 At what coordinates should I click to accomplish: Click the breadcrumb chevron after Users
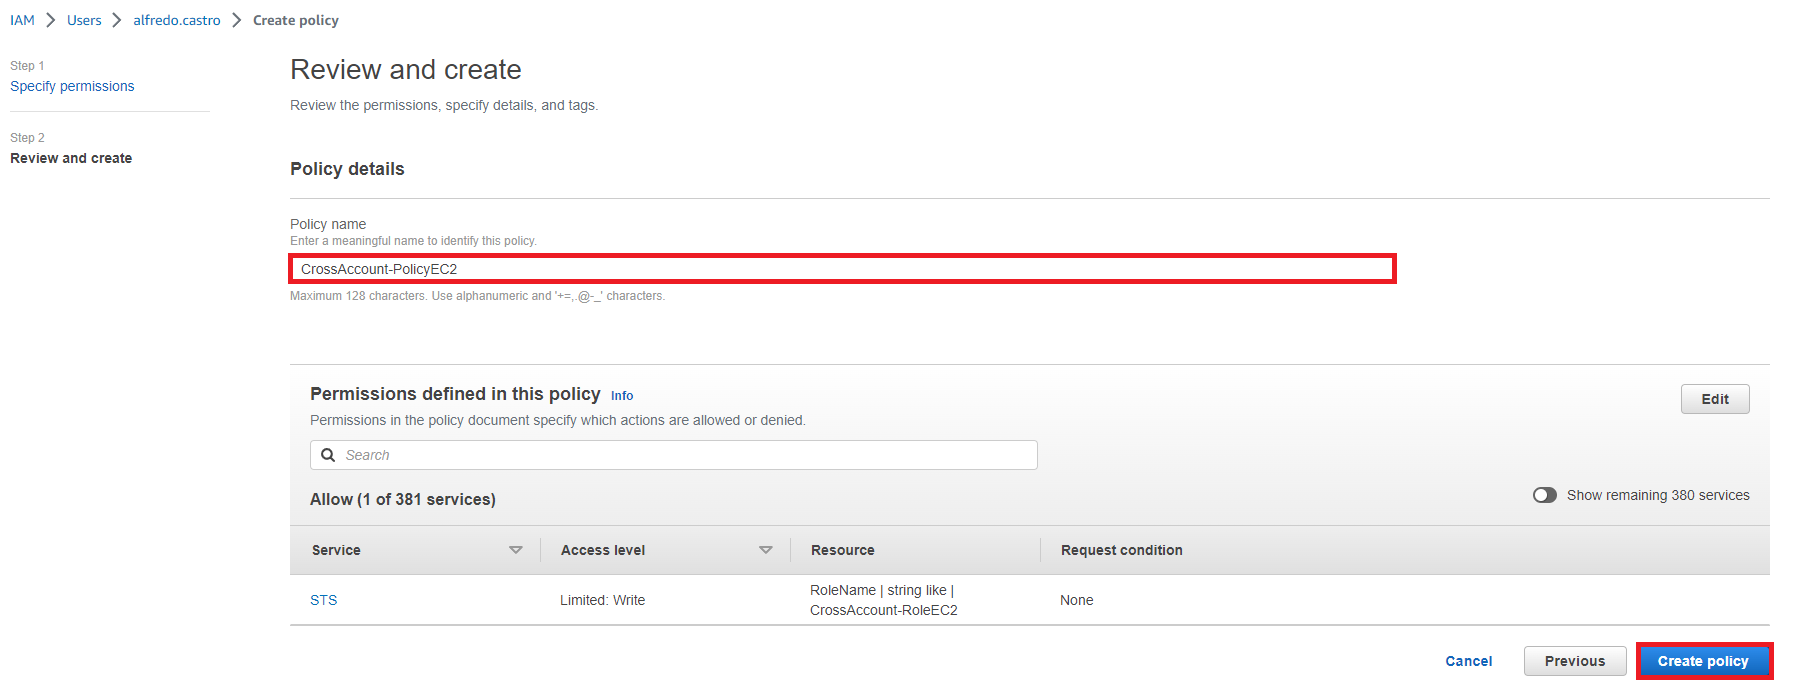point(117,20)
